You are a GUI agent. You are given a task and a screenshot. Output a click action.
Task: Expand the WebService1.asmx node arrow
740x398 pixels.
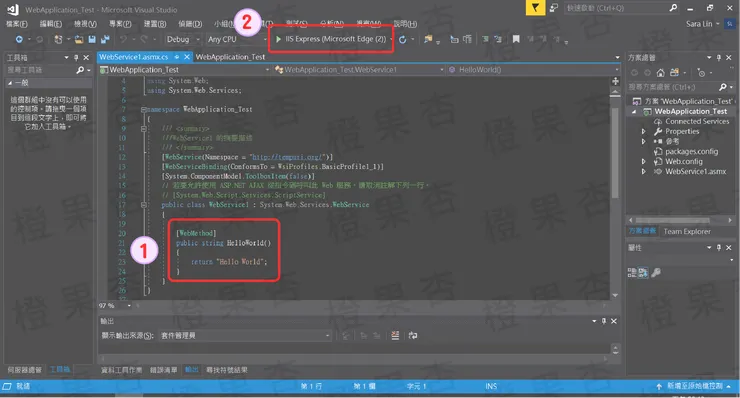coord(643,171)
